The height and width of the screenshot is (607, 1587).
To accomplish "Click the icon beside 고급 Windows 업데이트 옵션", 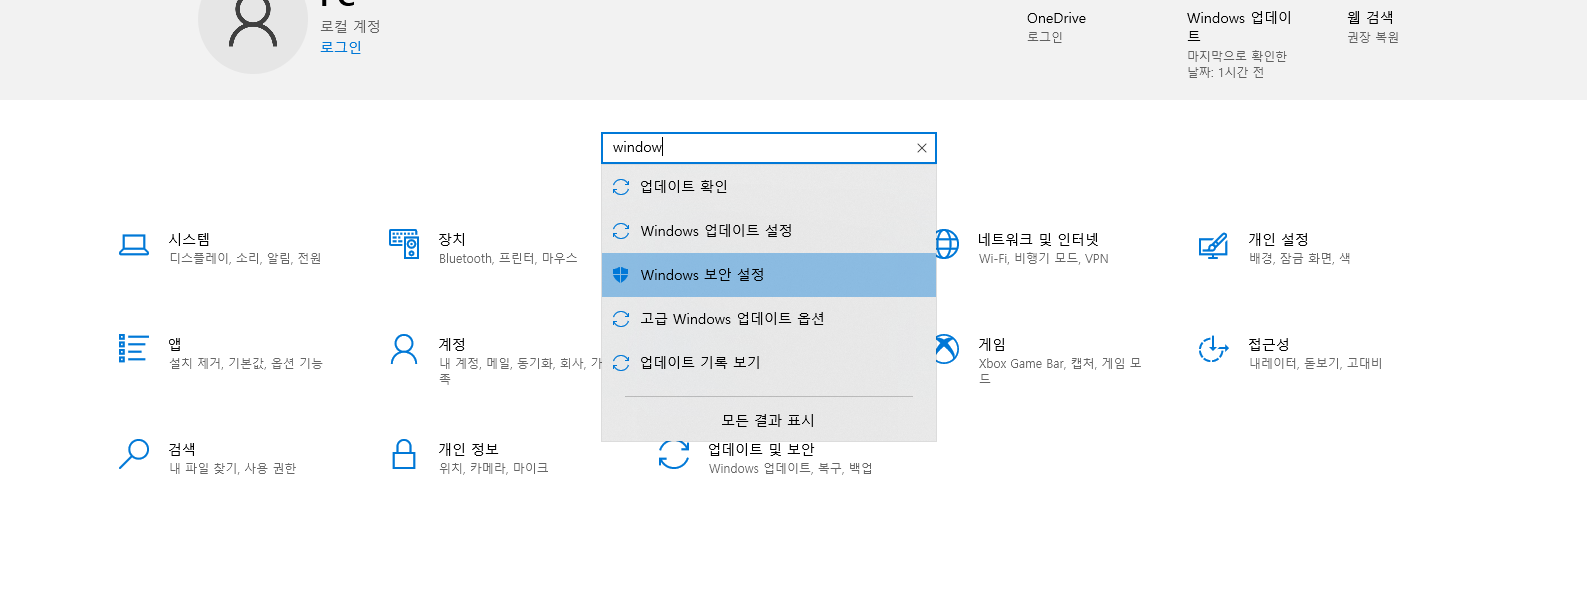I will [x=621, y=319].
